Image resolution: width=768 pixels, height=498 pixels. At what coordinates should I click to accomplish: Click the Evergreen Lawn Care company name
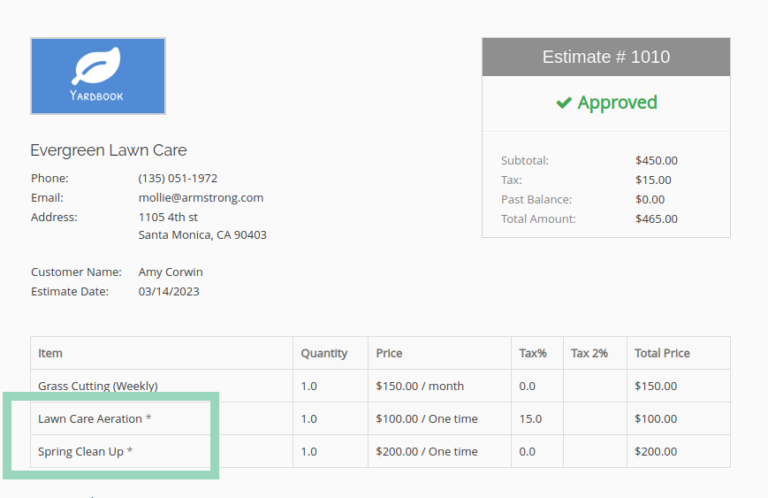coord(108,151)
